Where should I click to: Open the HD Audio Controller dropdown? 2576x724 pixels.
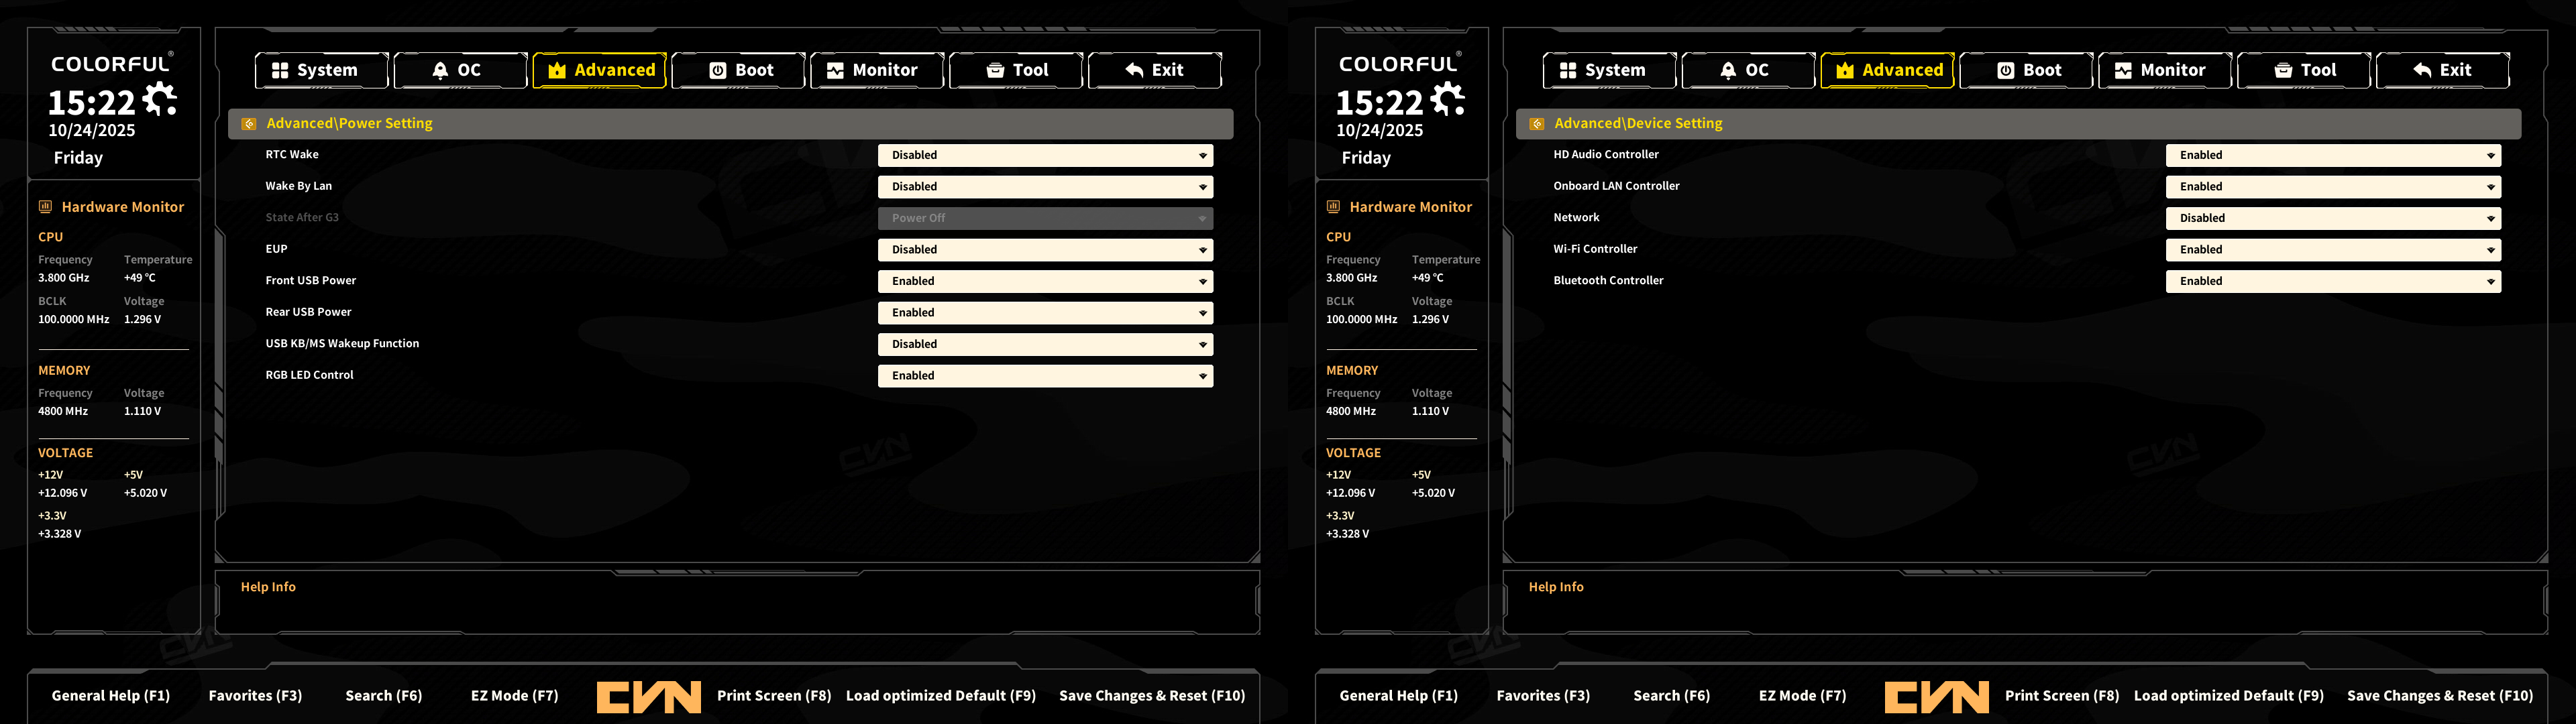(x=2332, y=155)
